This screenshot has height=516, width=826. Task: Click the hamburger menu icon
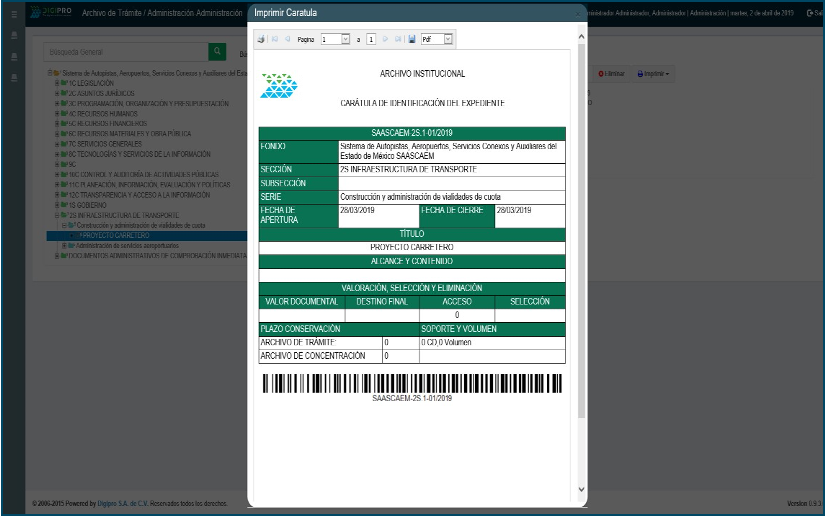13,14
